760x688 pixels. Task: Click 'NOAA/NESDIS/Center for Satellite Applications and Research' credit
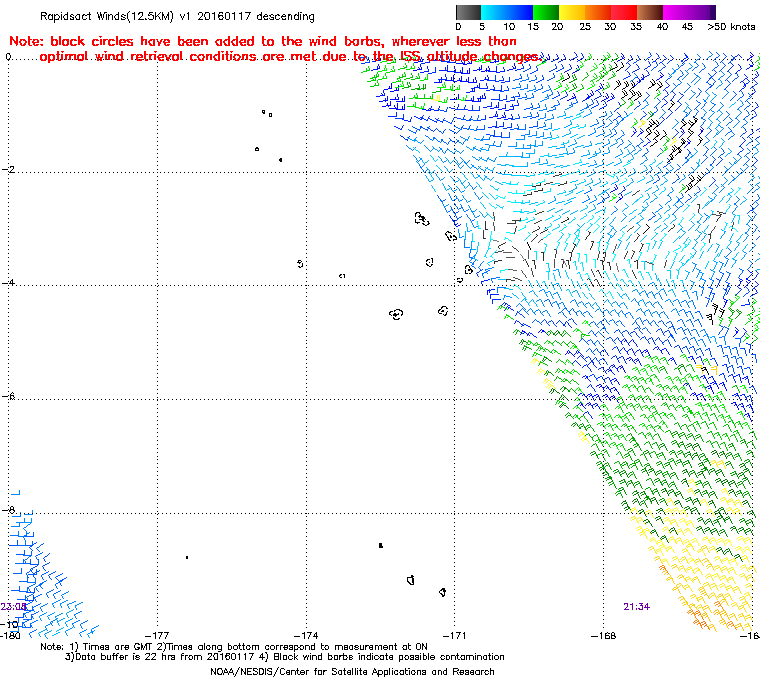tap(352, 672)
